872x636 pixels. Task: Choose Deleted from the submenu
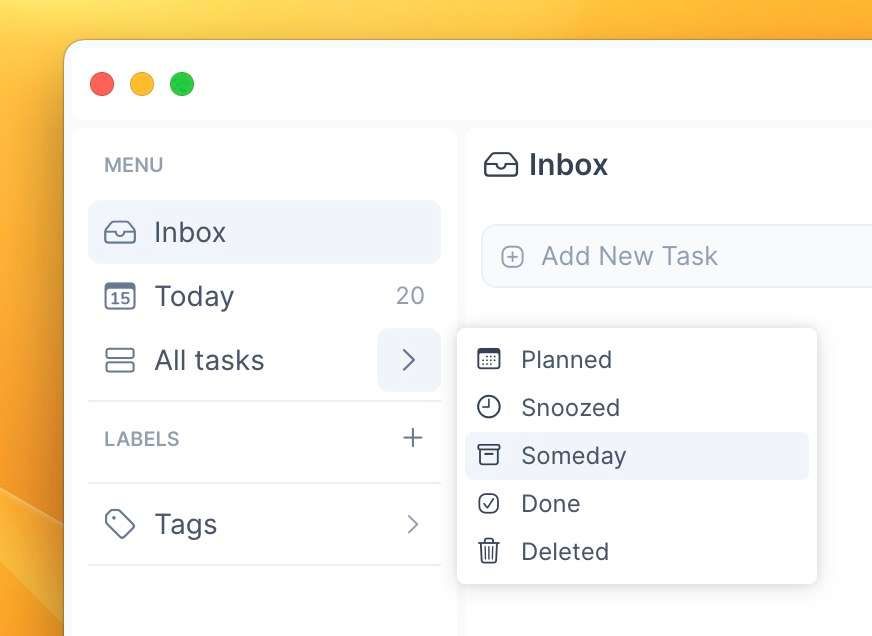click(x=637, y=551)
